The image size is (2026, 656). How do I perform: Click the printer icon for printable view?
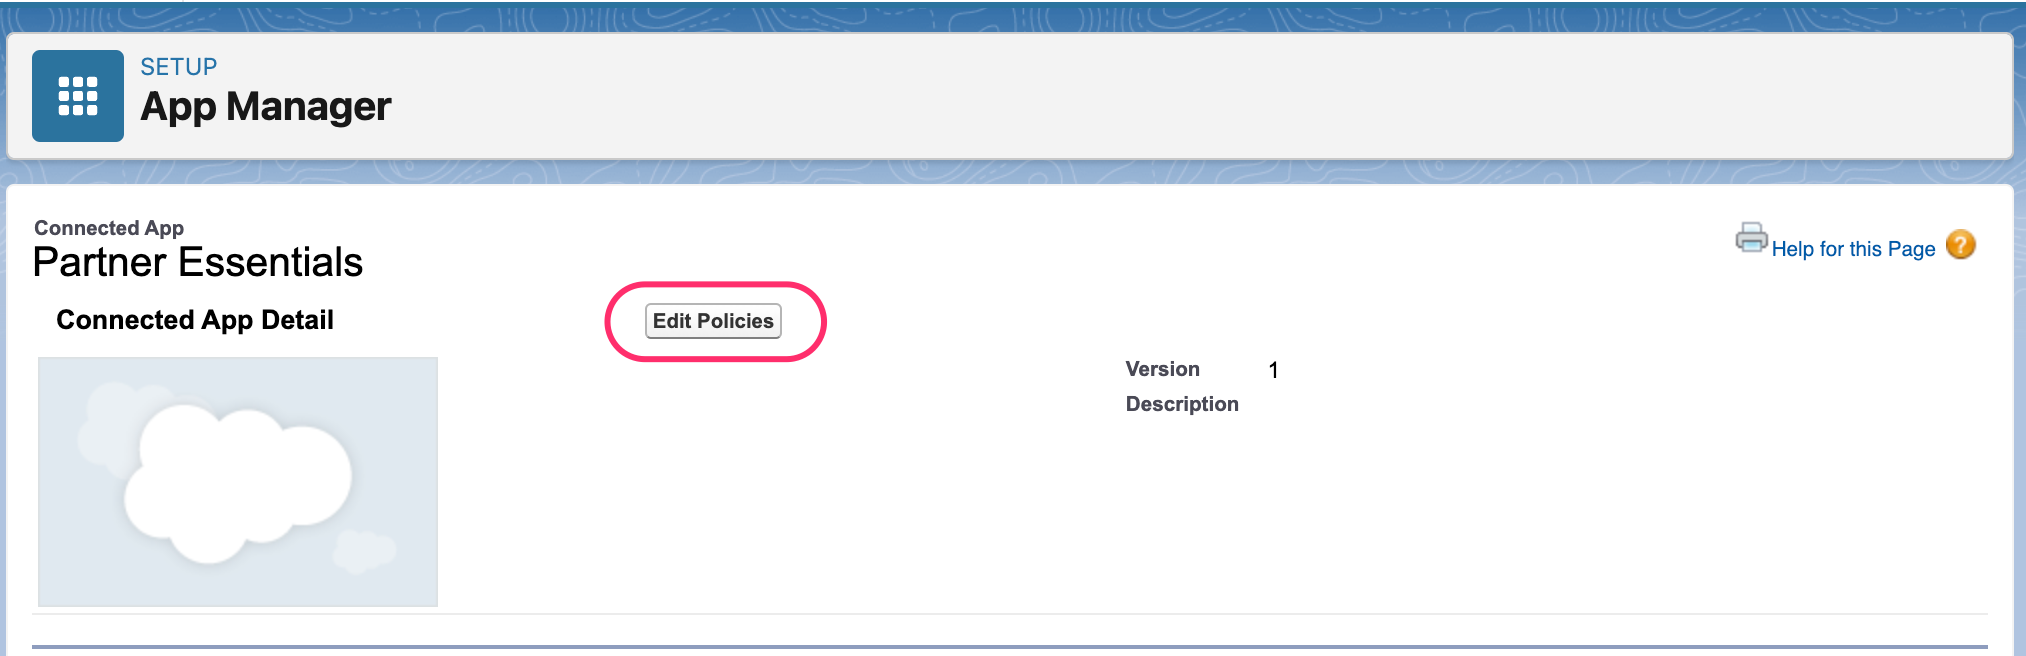pos(1751,238)
